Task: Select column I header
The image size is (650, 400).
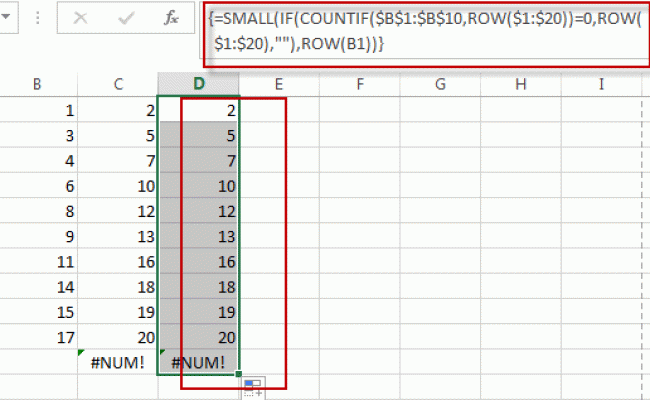Action: pos(601,84)
